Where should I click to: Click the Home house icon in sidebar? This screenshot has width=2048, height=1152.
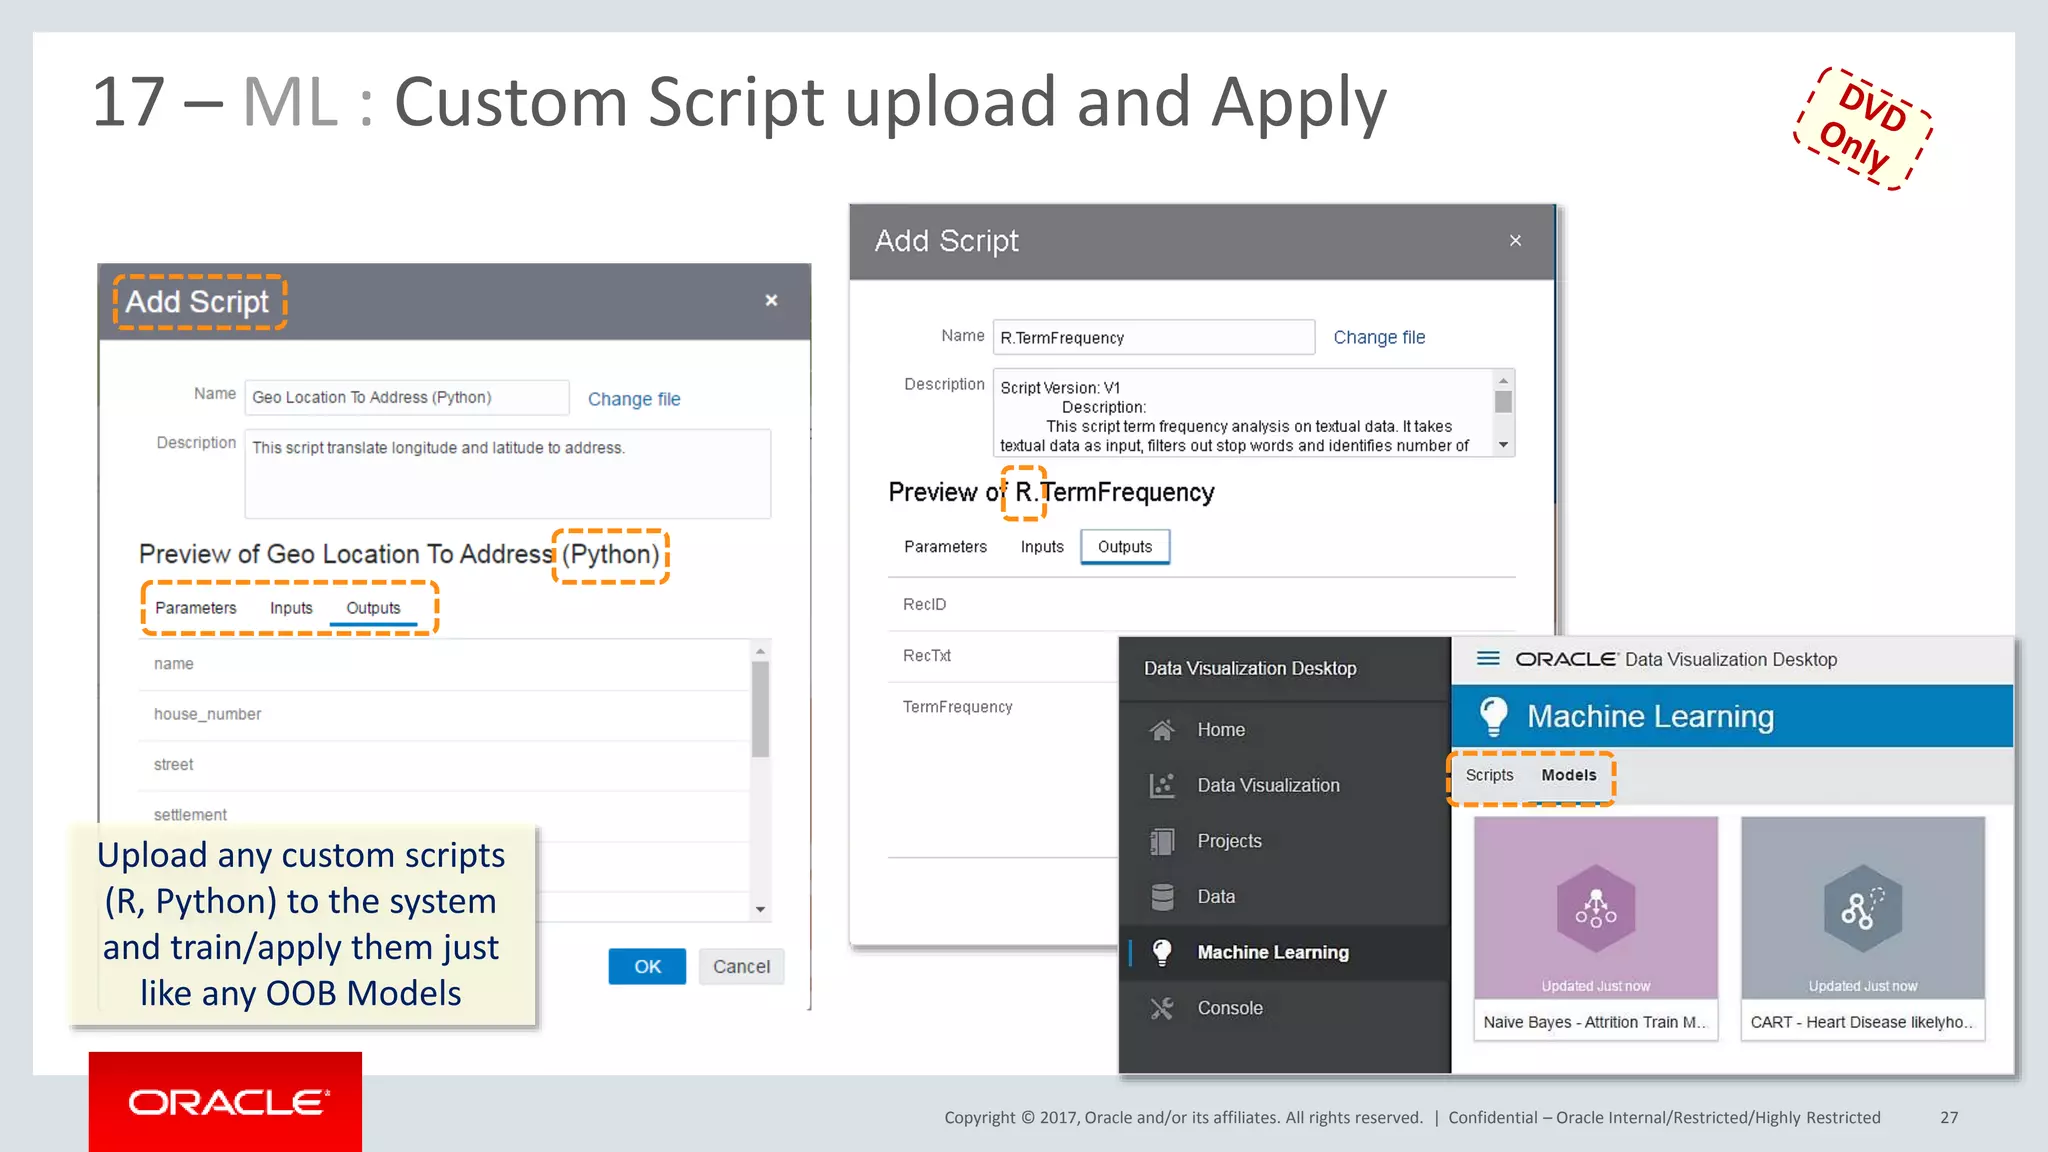(1161, 730)
